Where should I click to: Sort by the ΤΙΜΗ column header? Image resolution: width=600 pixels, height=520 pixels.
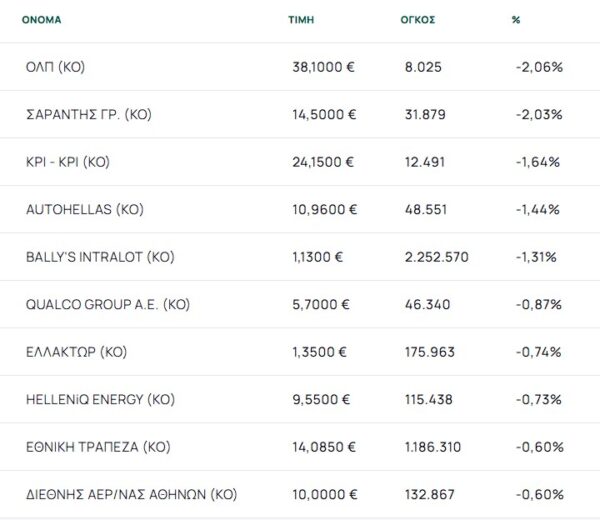(x=301, y=20)
